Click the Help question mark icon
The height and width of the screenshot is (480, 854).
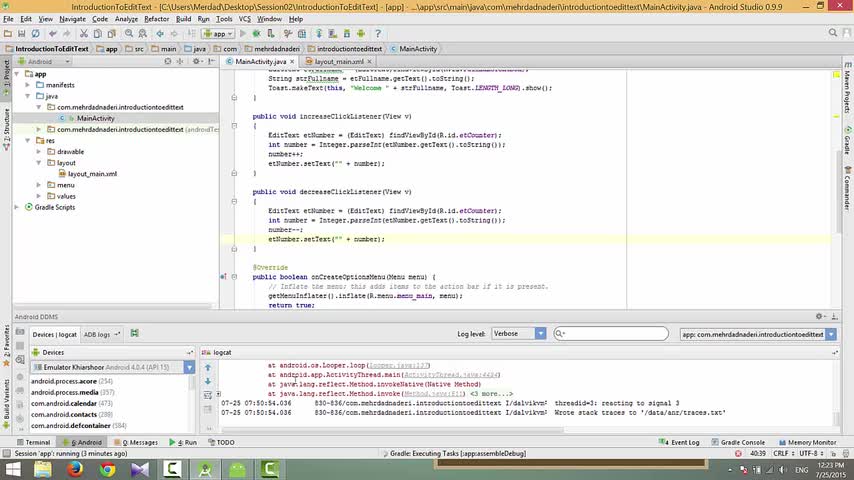pyautogui.click(x=378, y=34)
